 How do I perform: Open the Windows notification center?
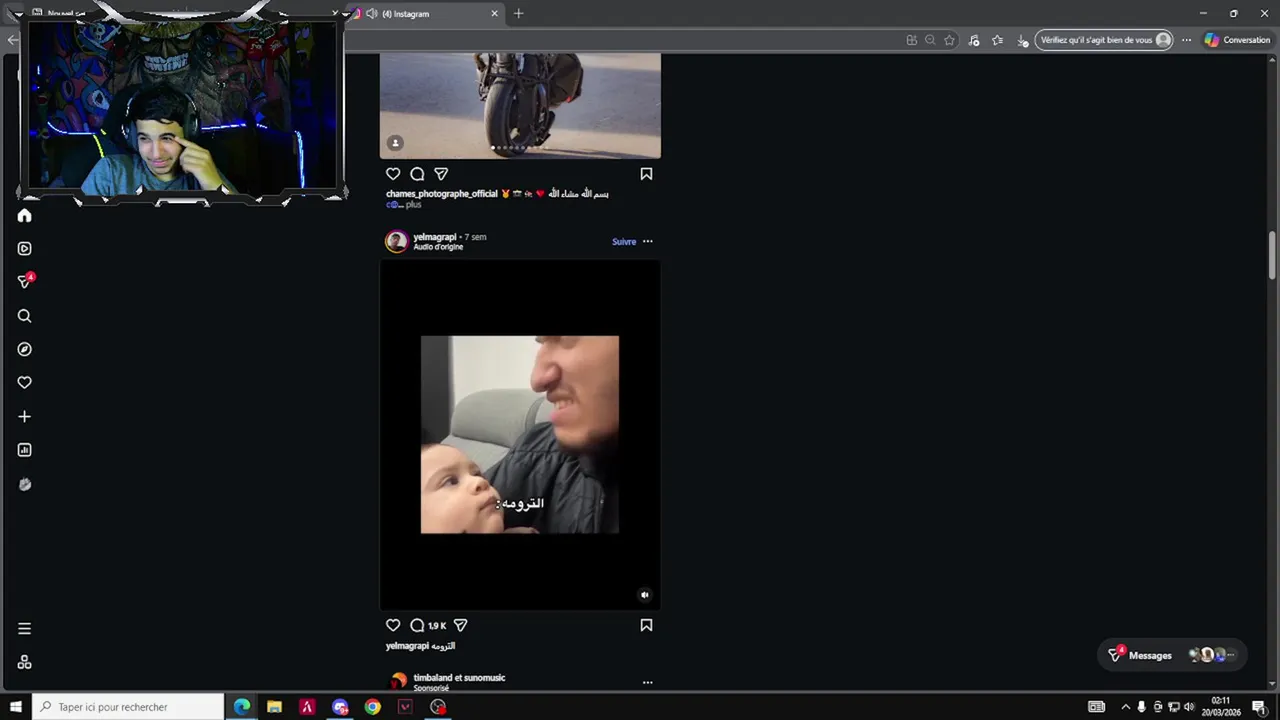(x=1259, y=707)
